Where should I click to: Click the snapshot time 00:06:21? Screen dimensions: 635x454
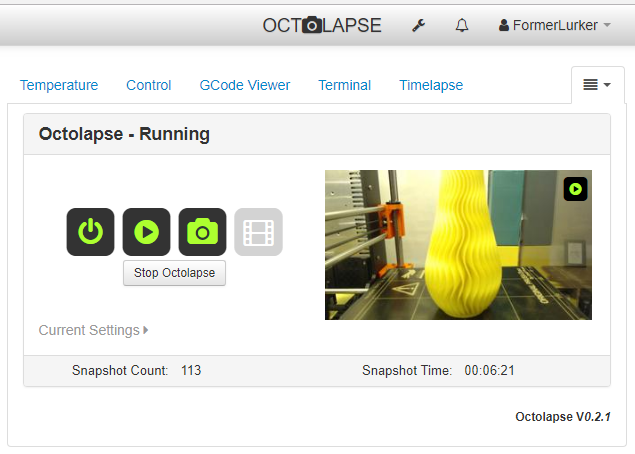[x=489, y=370]
